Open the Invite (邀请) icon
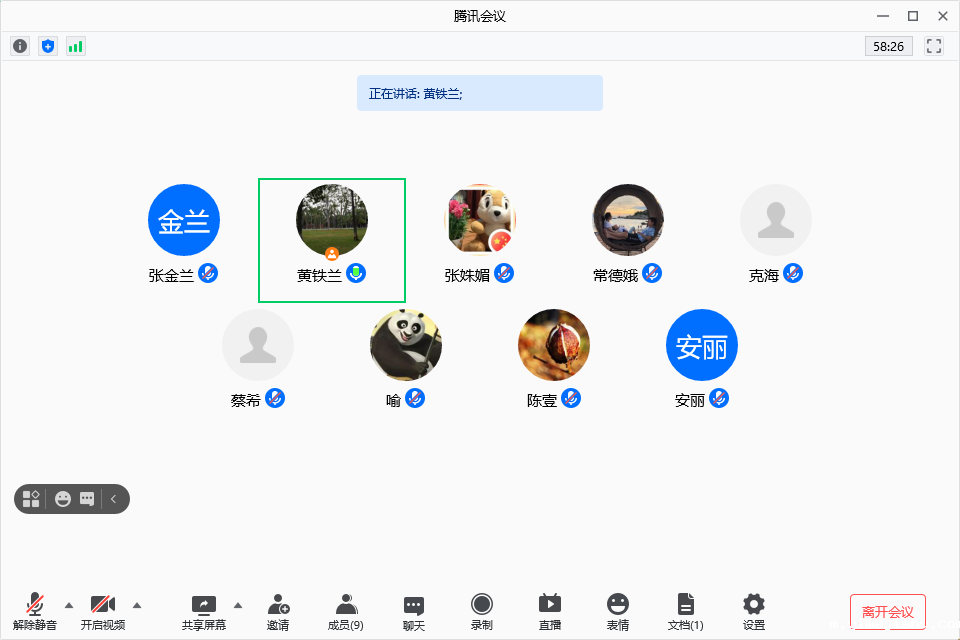Image resolution: width=960 pixels, height=640 pixels. pos(278,611)
